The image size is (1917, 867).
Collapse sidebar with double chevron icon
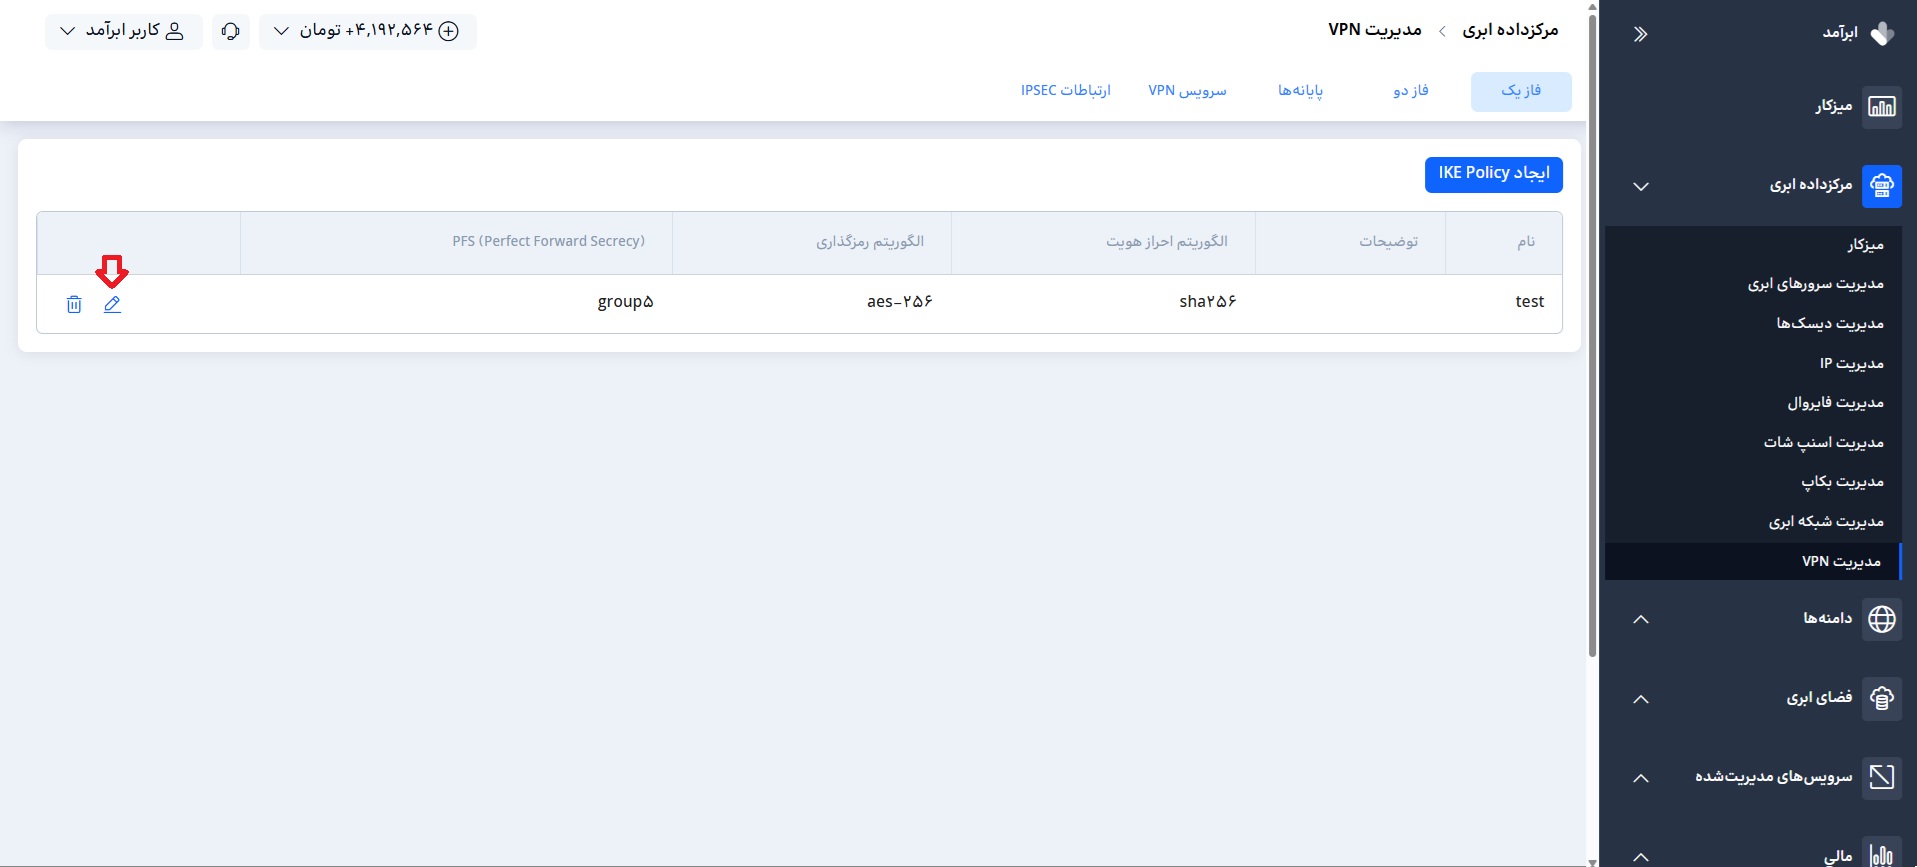point(1640,34)
